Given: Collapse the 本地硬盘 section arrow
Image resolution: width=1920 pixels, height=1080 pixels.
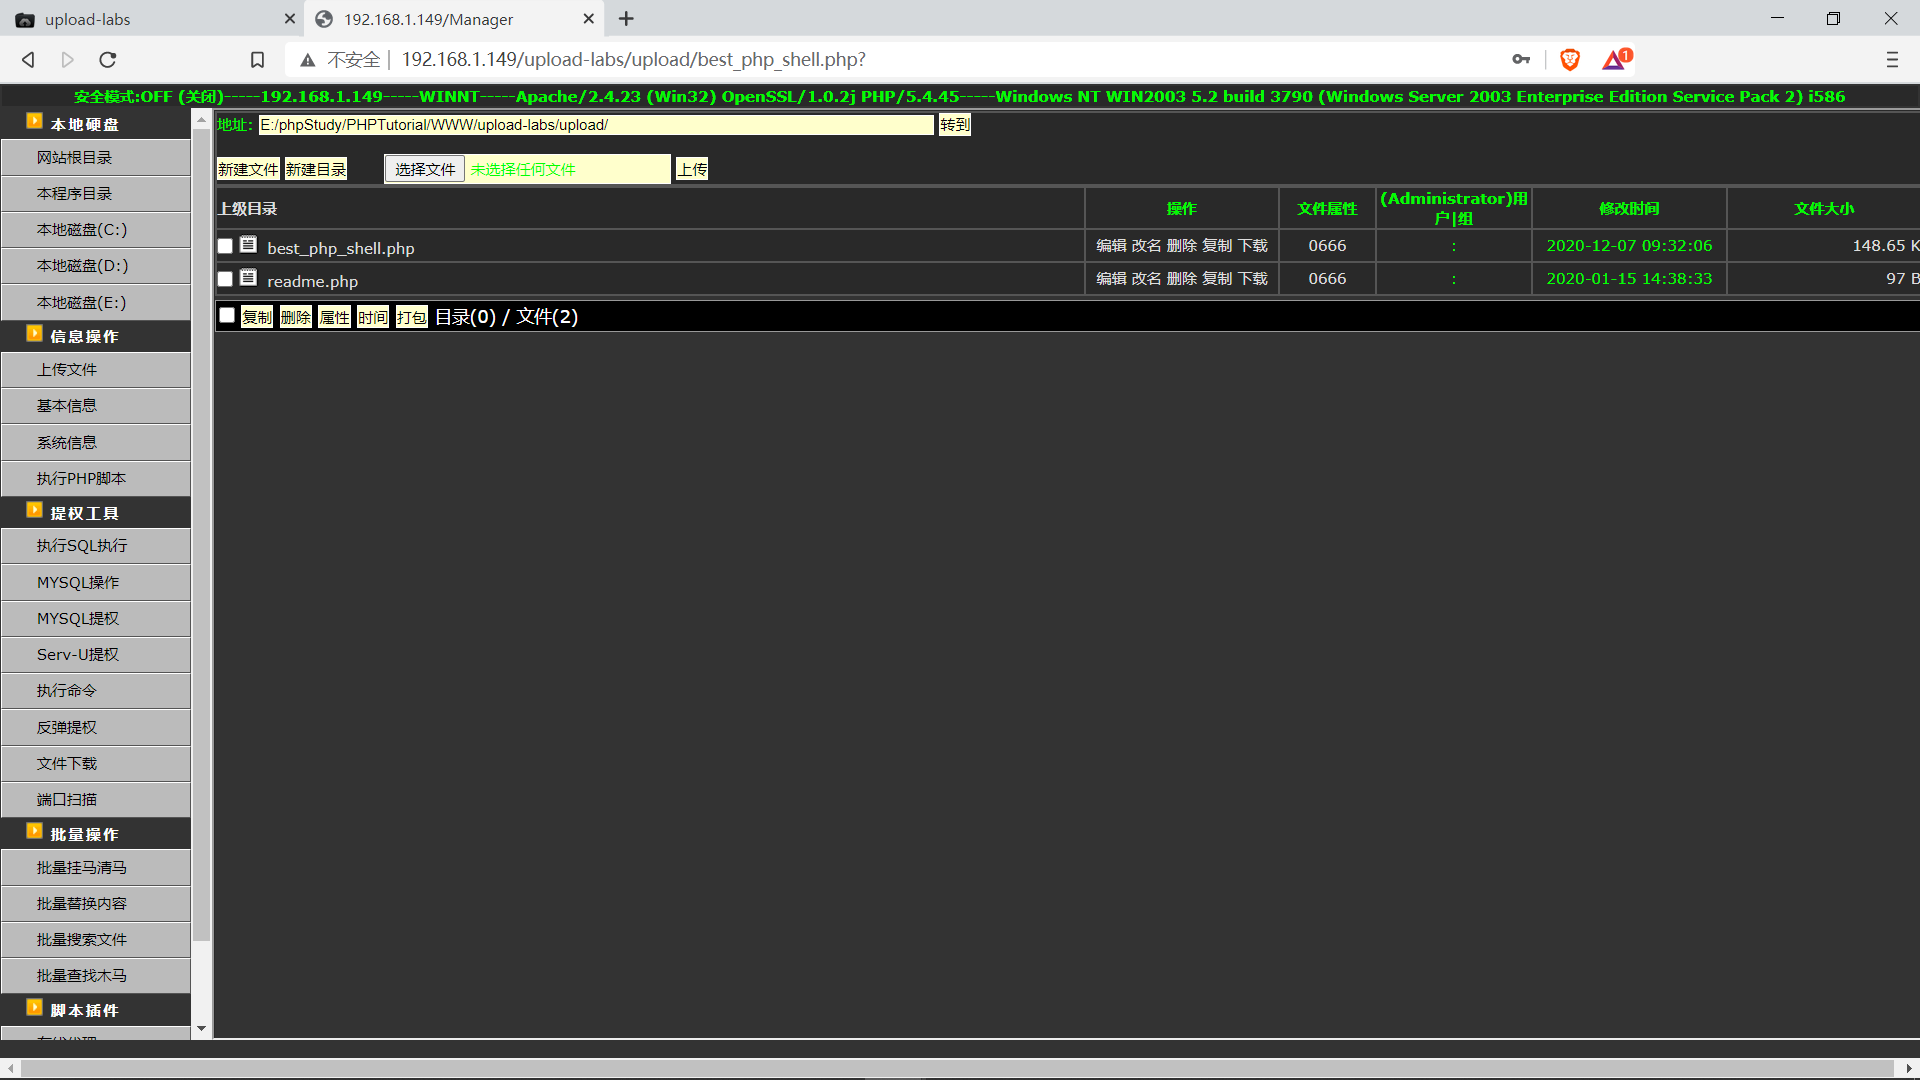Looking at the screenshot, I should click(34, 121).
